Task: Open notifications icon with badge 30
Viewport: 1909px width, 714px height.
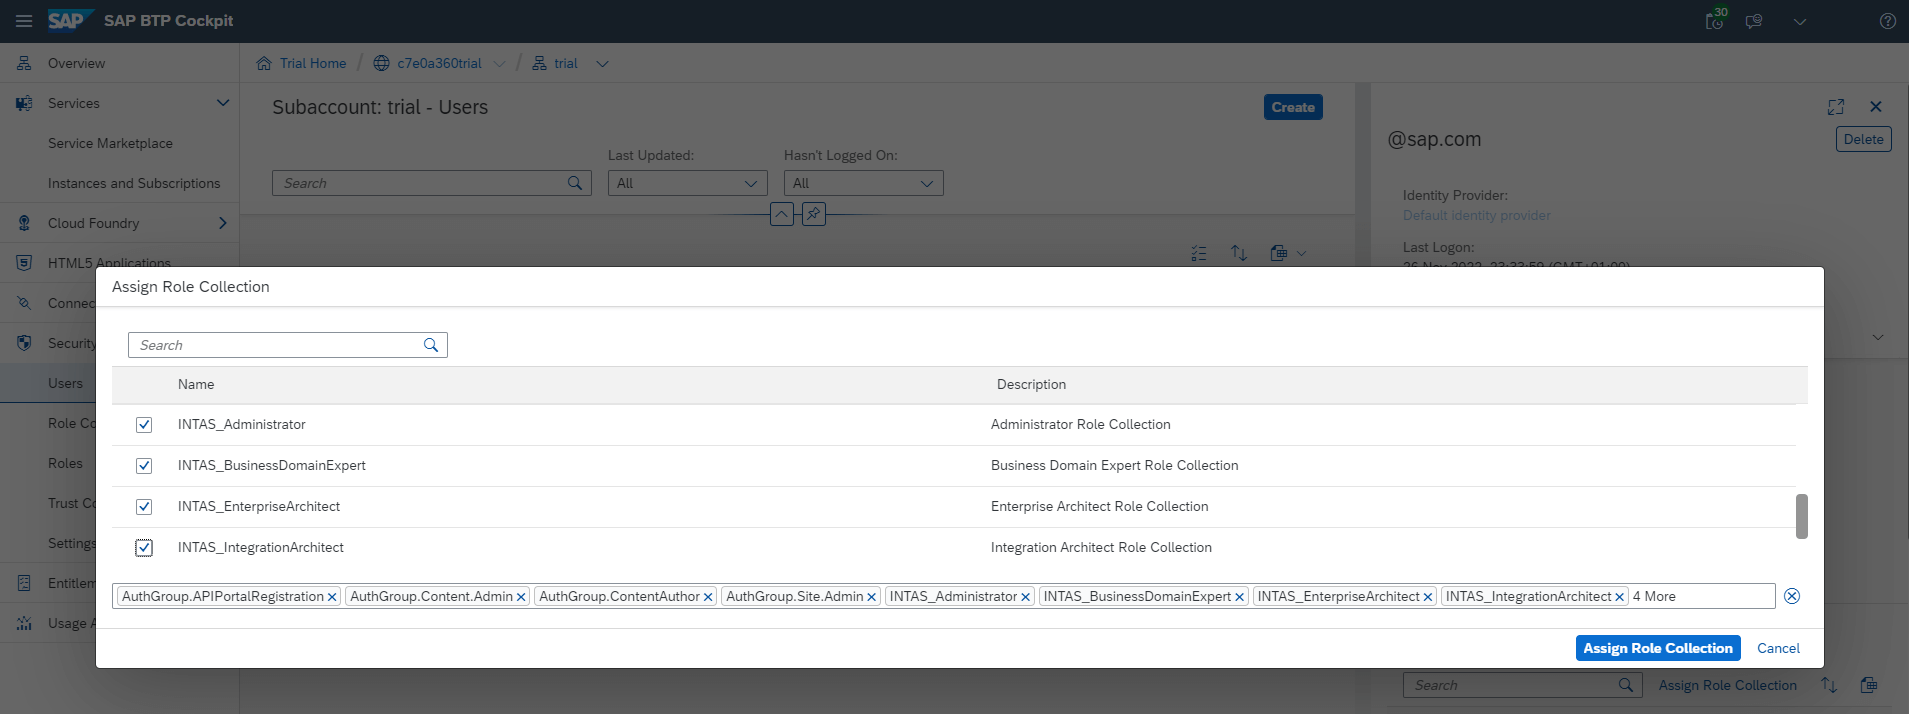Action: 1715,20
